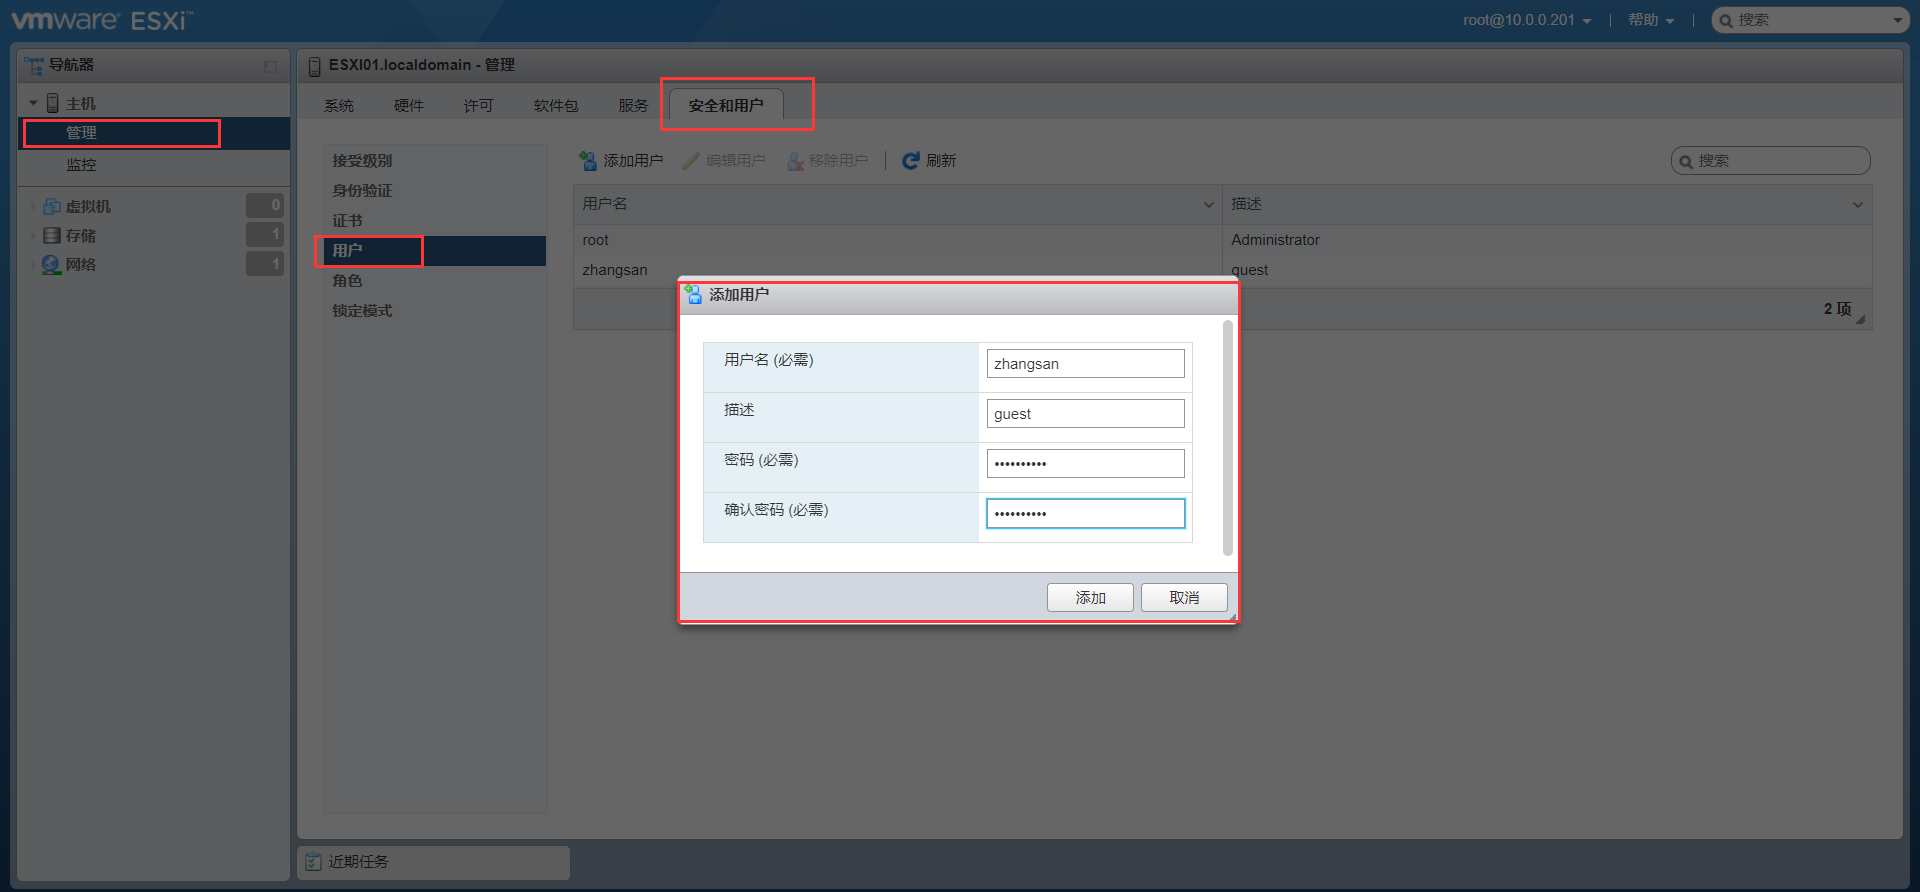Select 接受级别 in the side menu
Screen dimensions: 1920x892
[x=435, y=161]
